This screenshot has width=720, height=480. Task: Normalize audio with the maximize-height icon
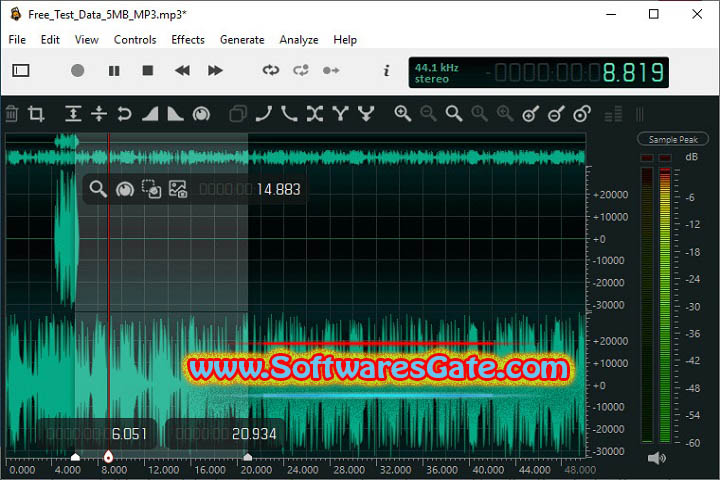pos(73,113)
